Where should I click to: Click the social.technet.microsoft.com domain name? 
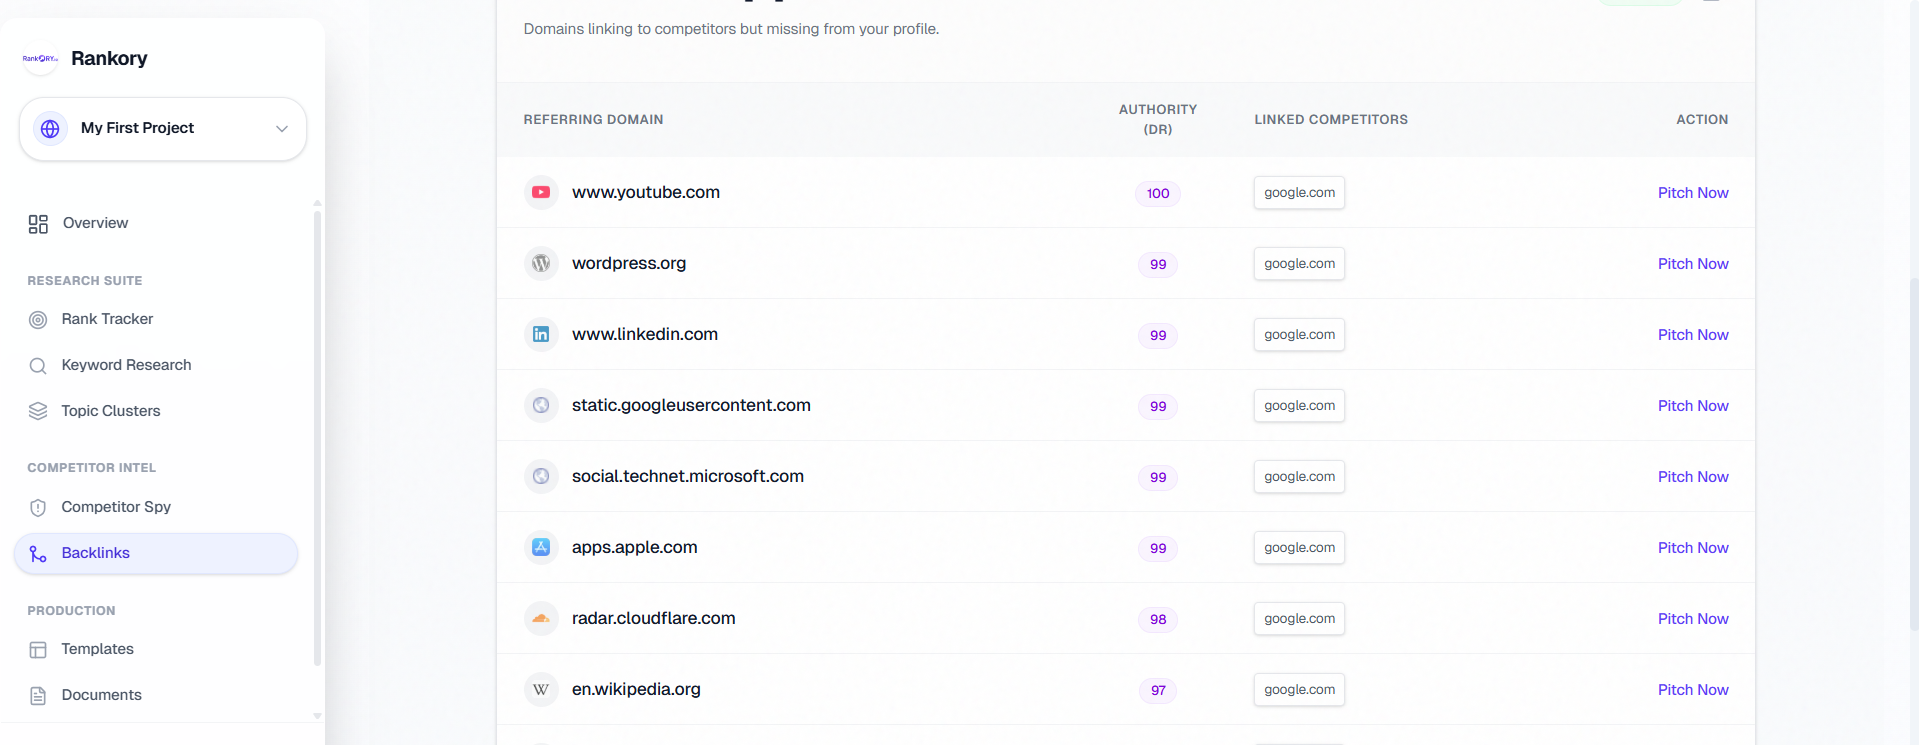coord(688,476)
